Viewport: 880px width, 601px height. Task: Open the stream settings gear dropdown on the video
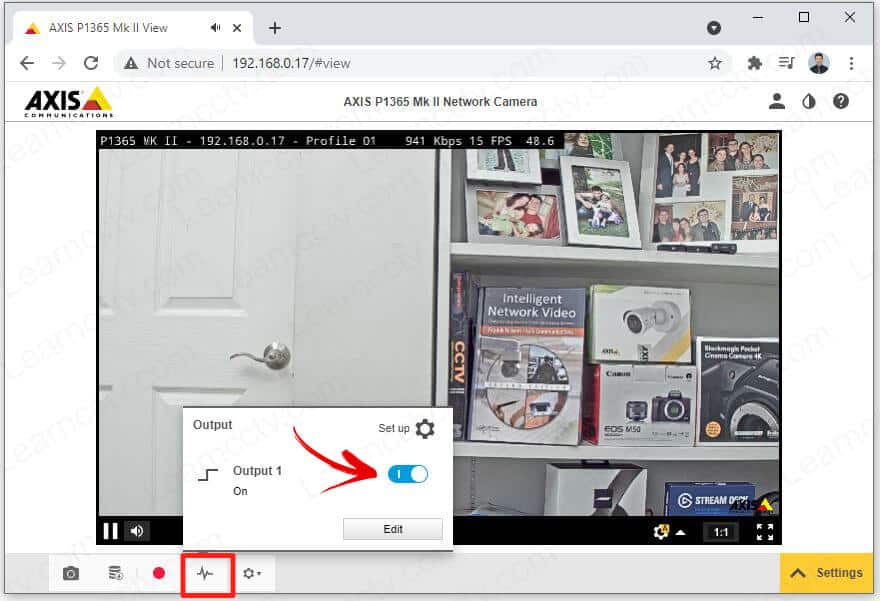[x=666, y=532]
